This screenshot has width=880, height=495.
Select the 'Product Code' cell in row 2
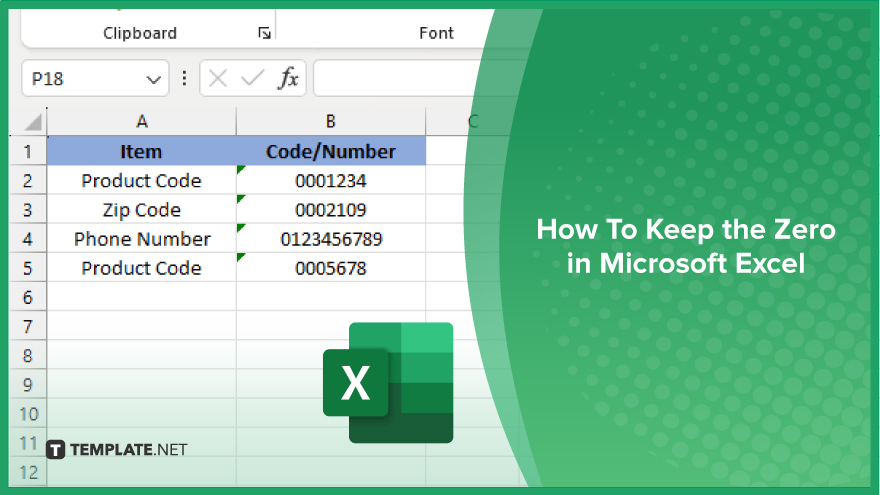[141, 181]
